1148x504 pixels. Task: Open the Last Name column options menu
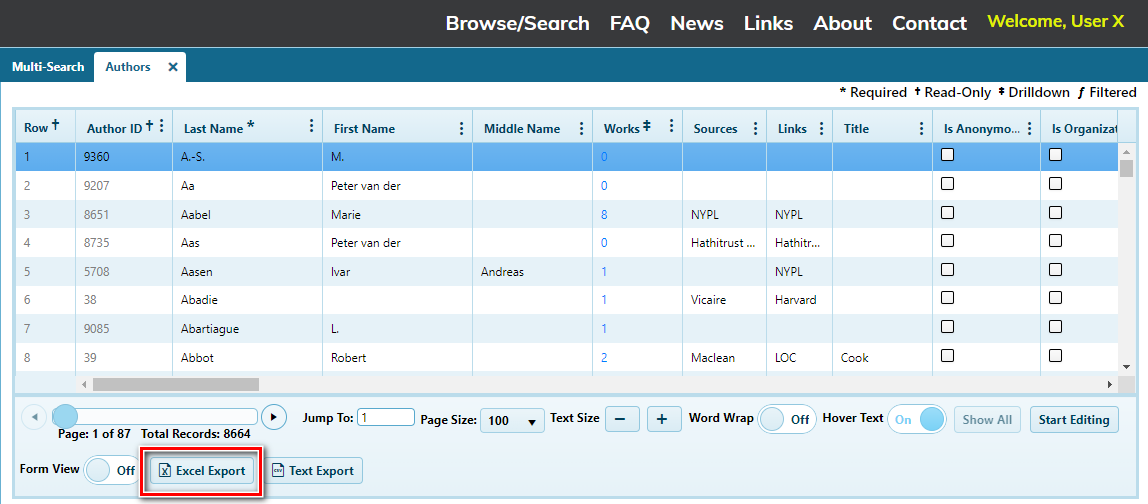(311, 127)
